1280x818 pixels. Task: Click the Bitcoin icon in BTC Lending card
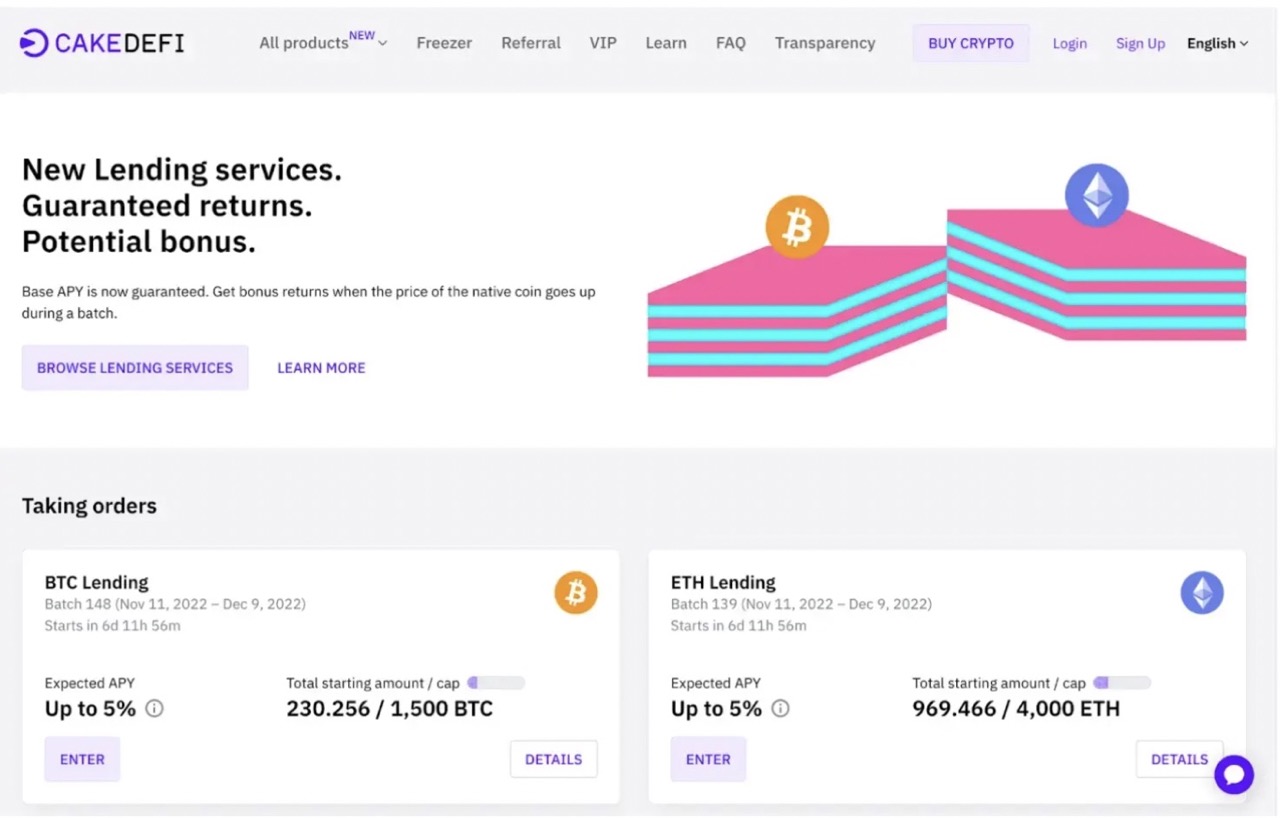click(x=576, y=593)
